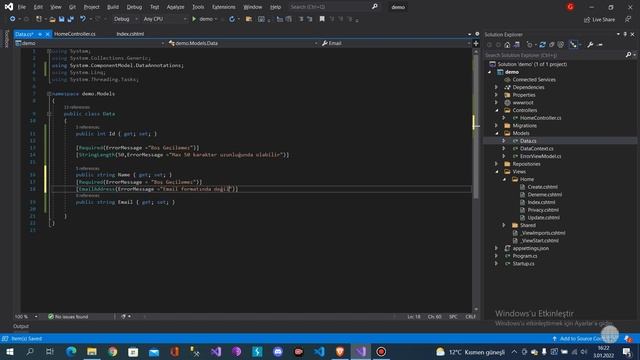Image resolution: width=640 pixels, height=360 pixels.
Task: Open the Git menu
Action: (72, 7)
